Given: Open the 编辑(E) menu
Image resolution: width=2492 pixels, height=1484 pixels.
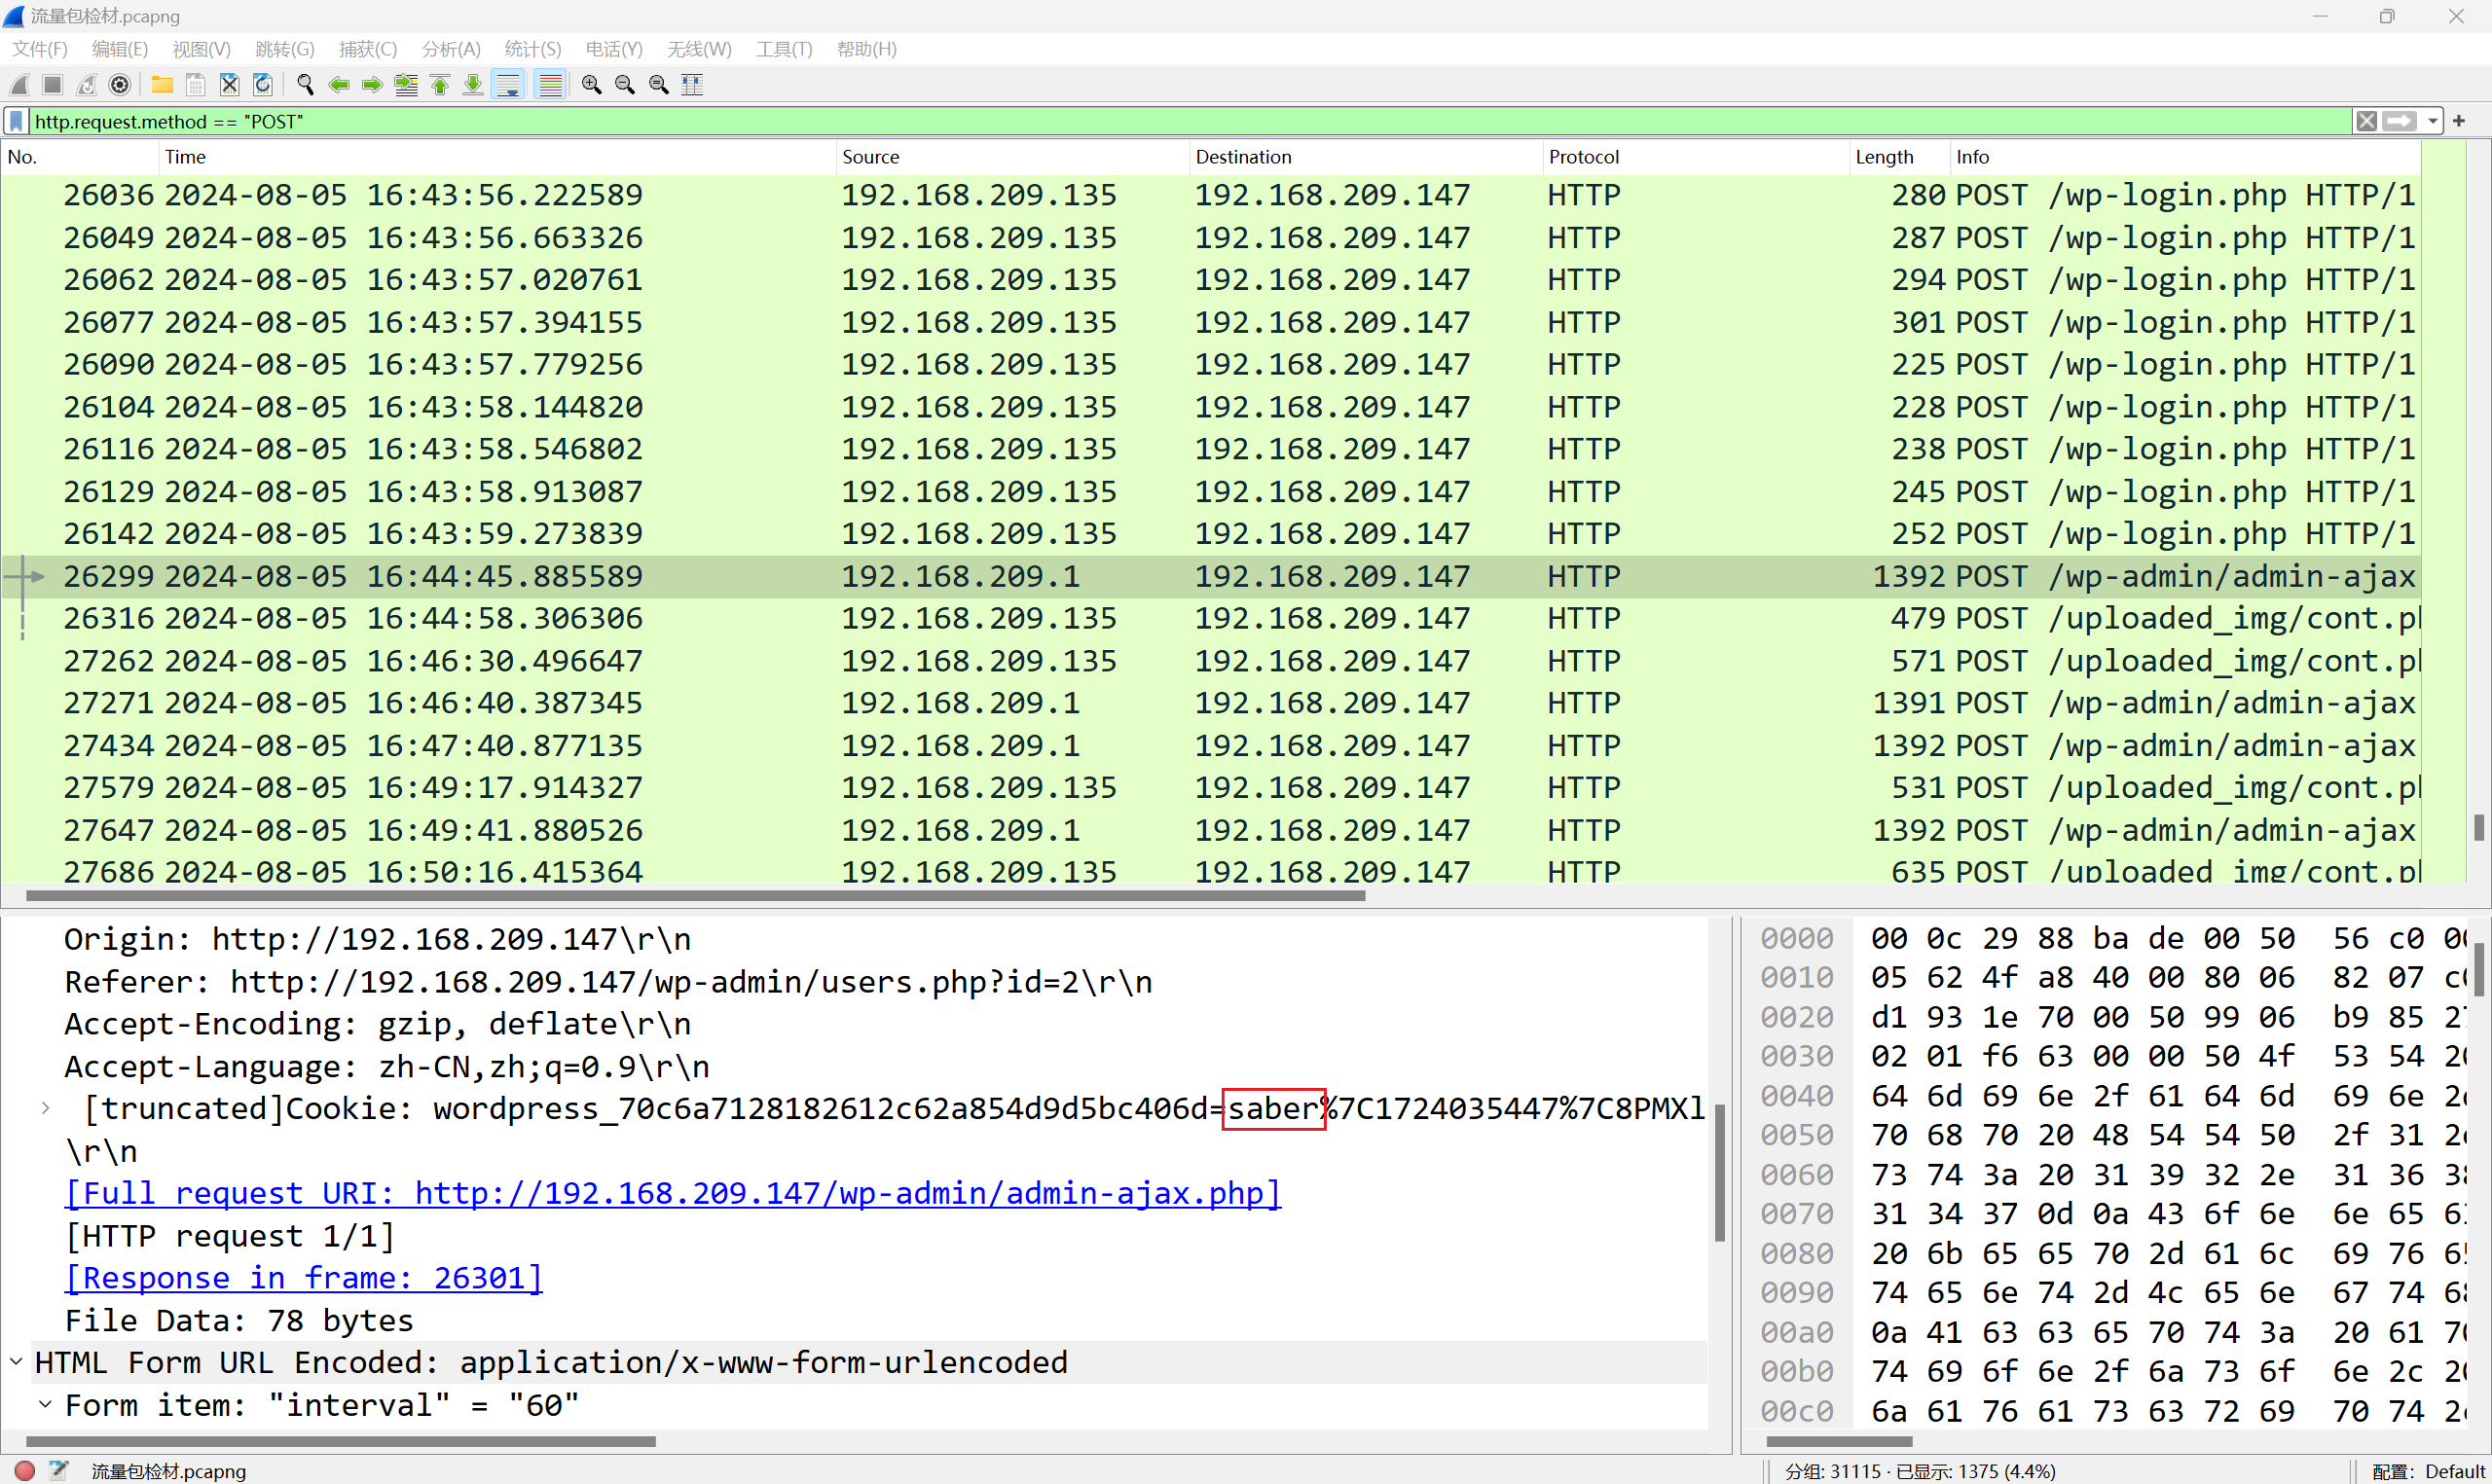Looking at the screenshot, I should click(x=120, y=49).
